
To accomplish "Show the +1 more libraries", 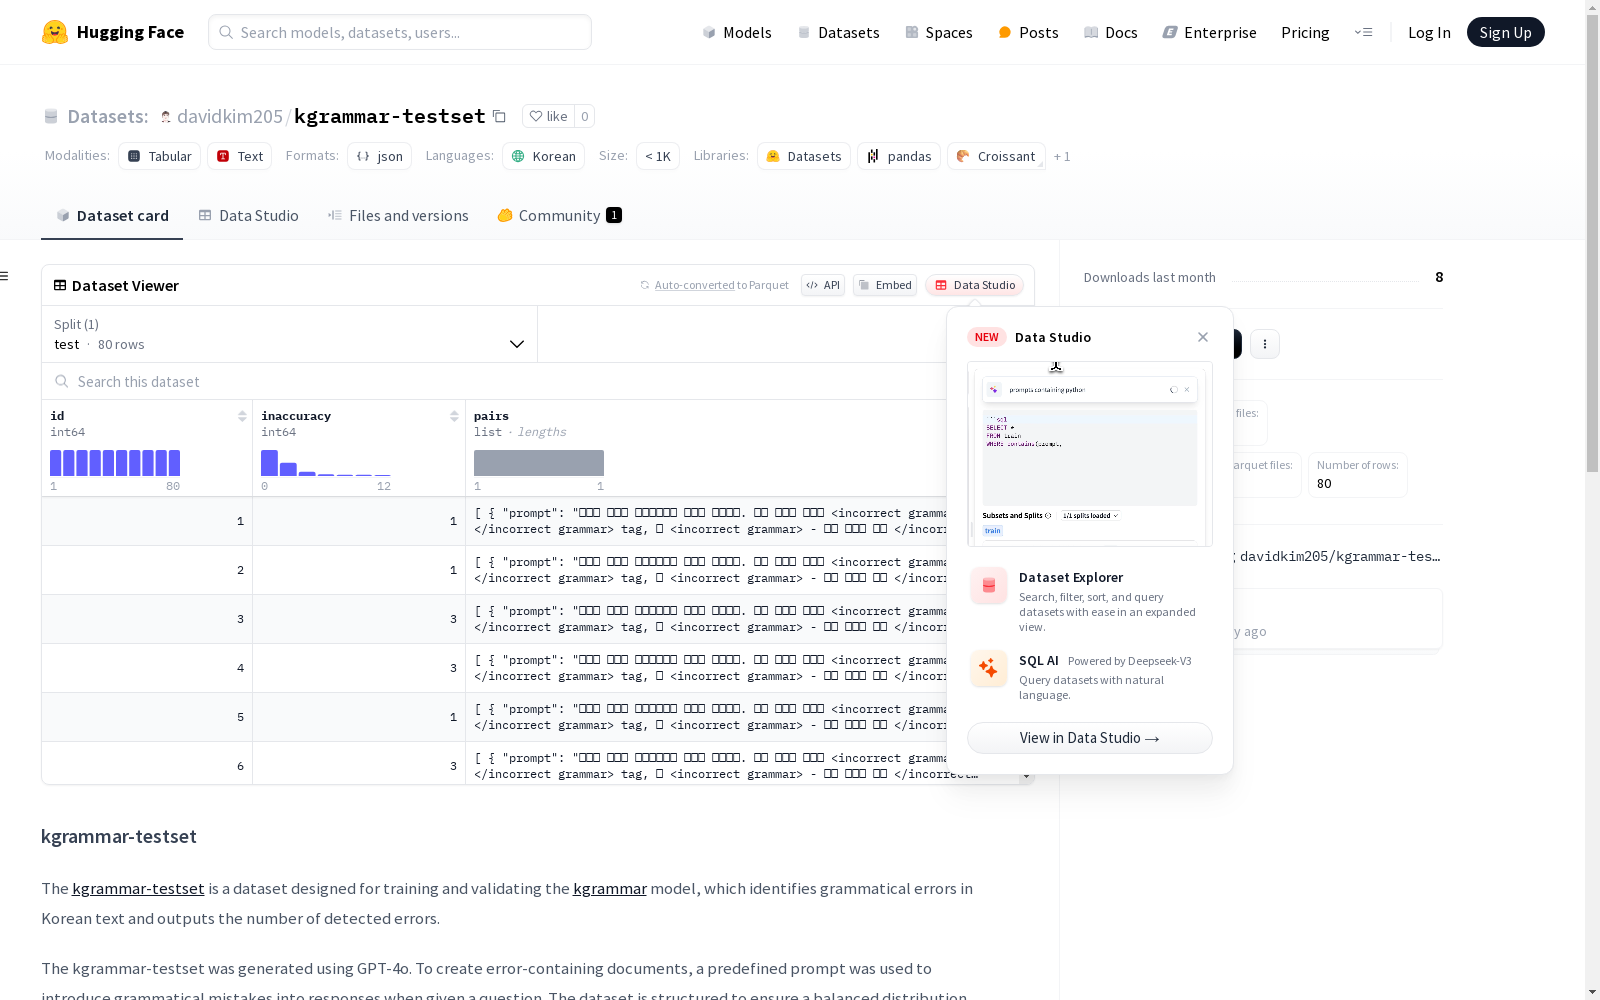I will (x=1062, y=156).
